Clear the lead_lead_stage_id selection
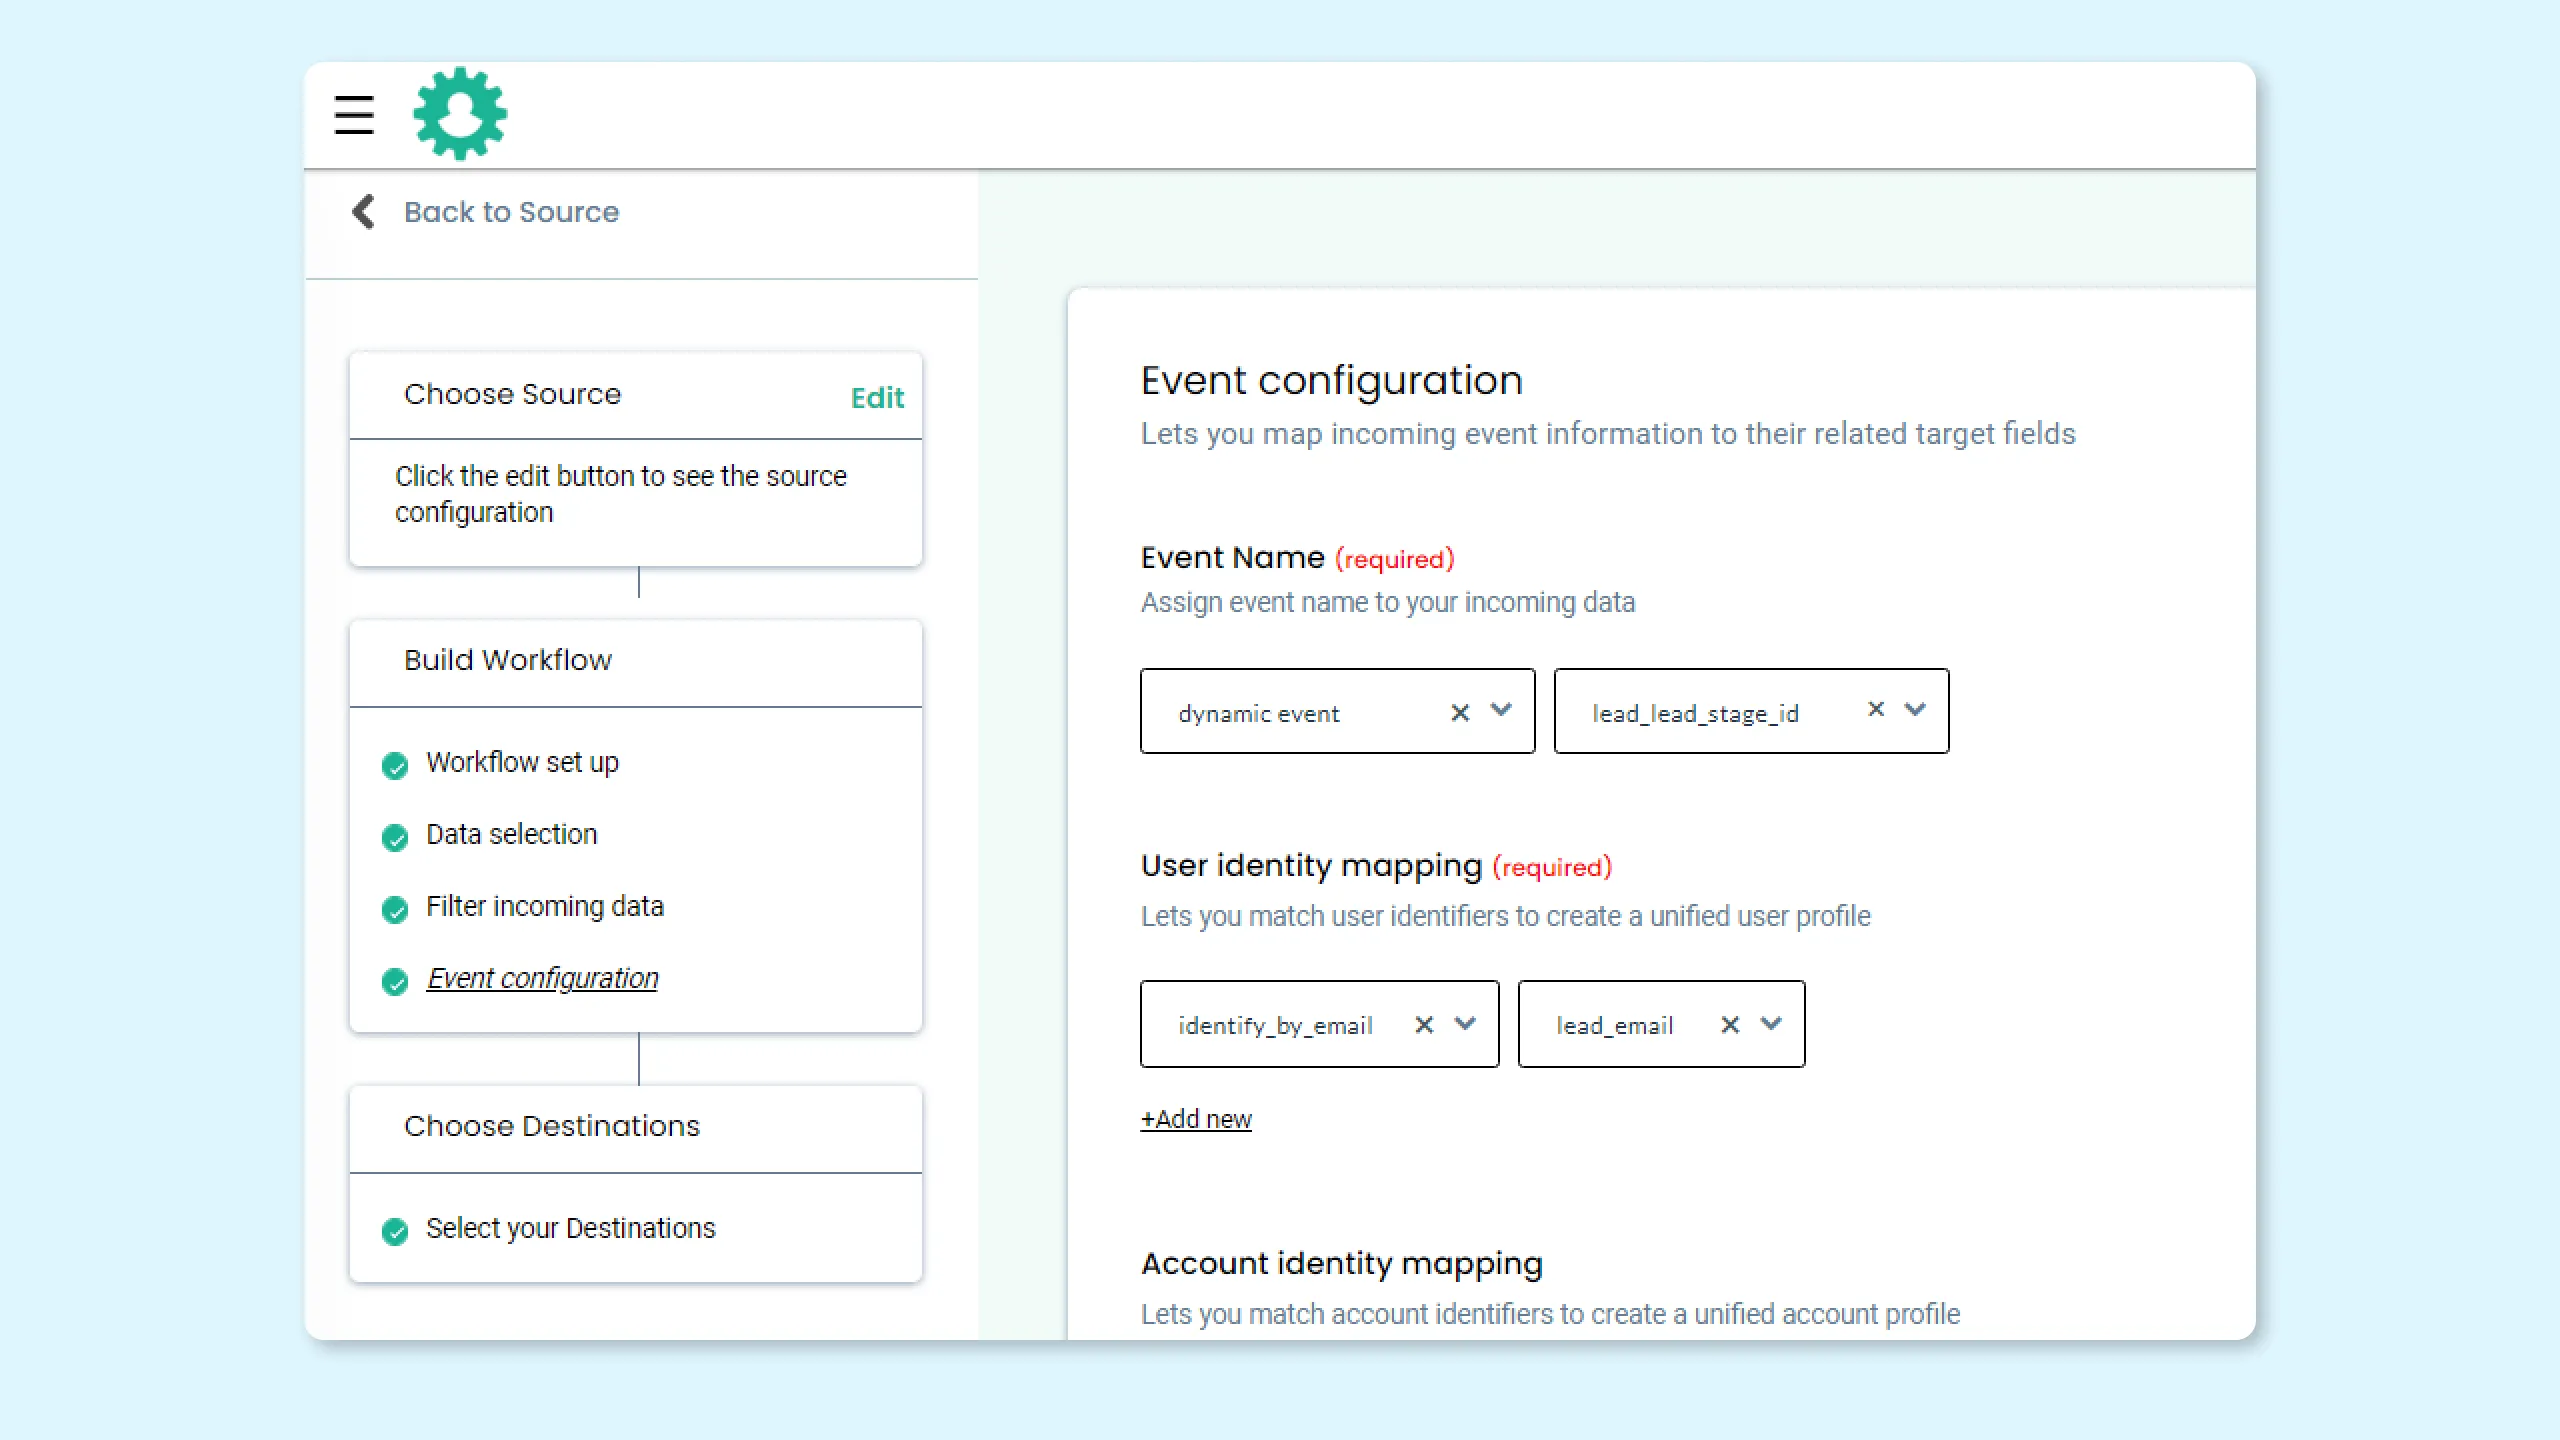 tap(1876, 709)
